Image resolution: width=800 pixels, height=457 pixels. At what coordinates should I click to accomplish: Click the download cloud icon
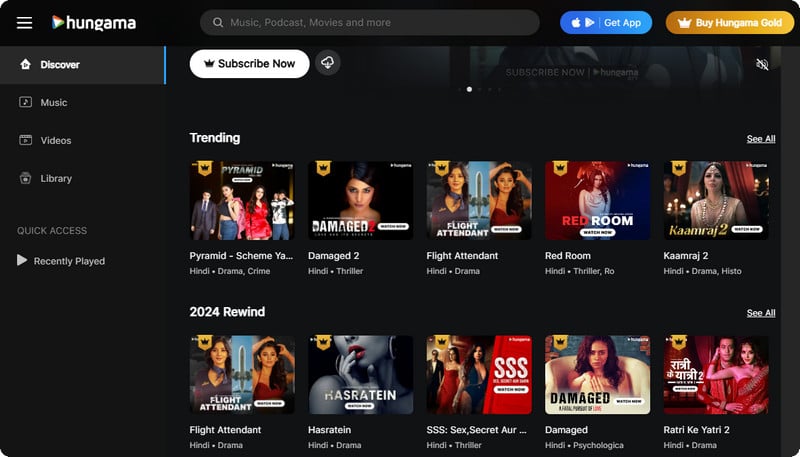click(x=328, y=63)
